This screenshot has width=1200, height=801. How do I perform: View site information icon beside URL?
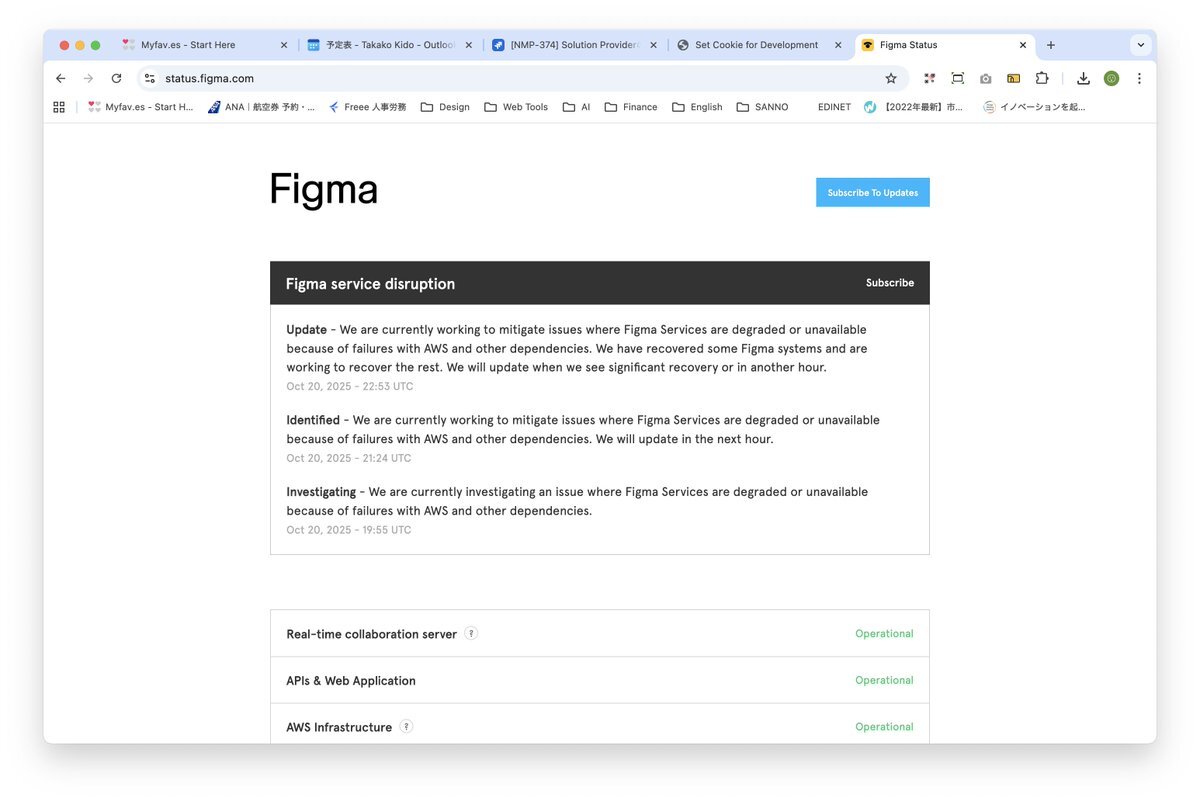pos(149,78)
